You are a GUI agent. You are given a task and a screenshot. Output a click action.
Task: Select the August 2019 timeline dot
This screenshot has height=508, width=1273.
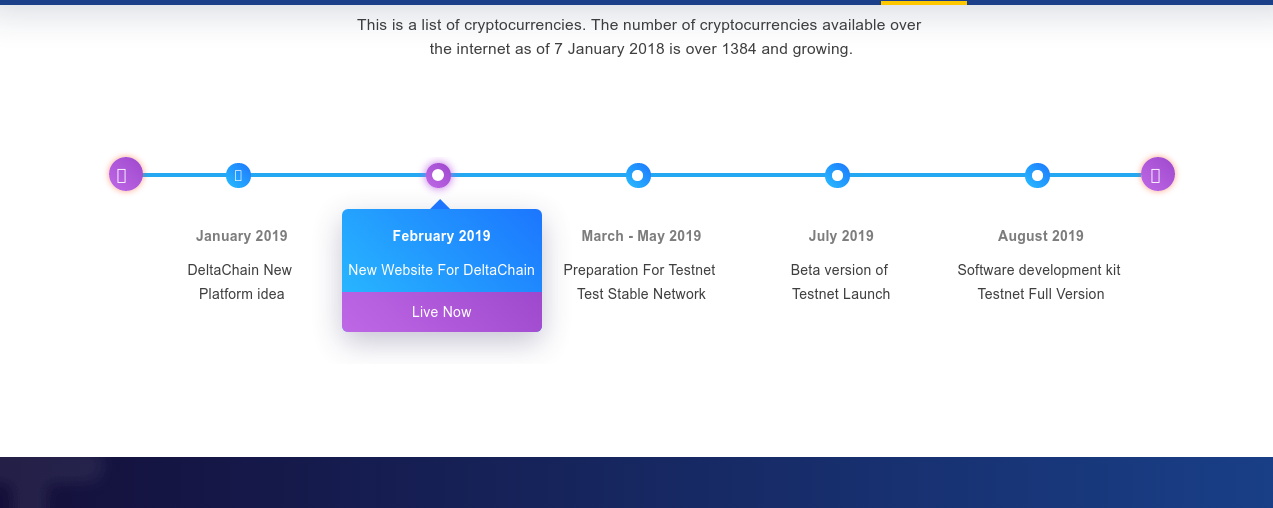(x=1038, y=175)
